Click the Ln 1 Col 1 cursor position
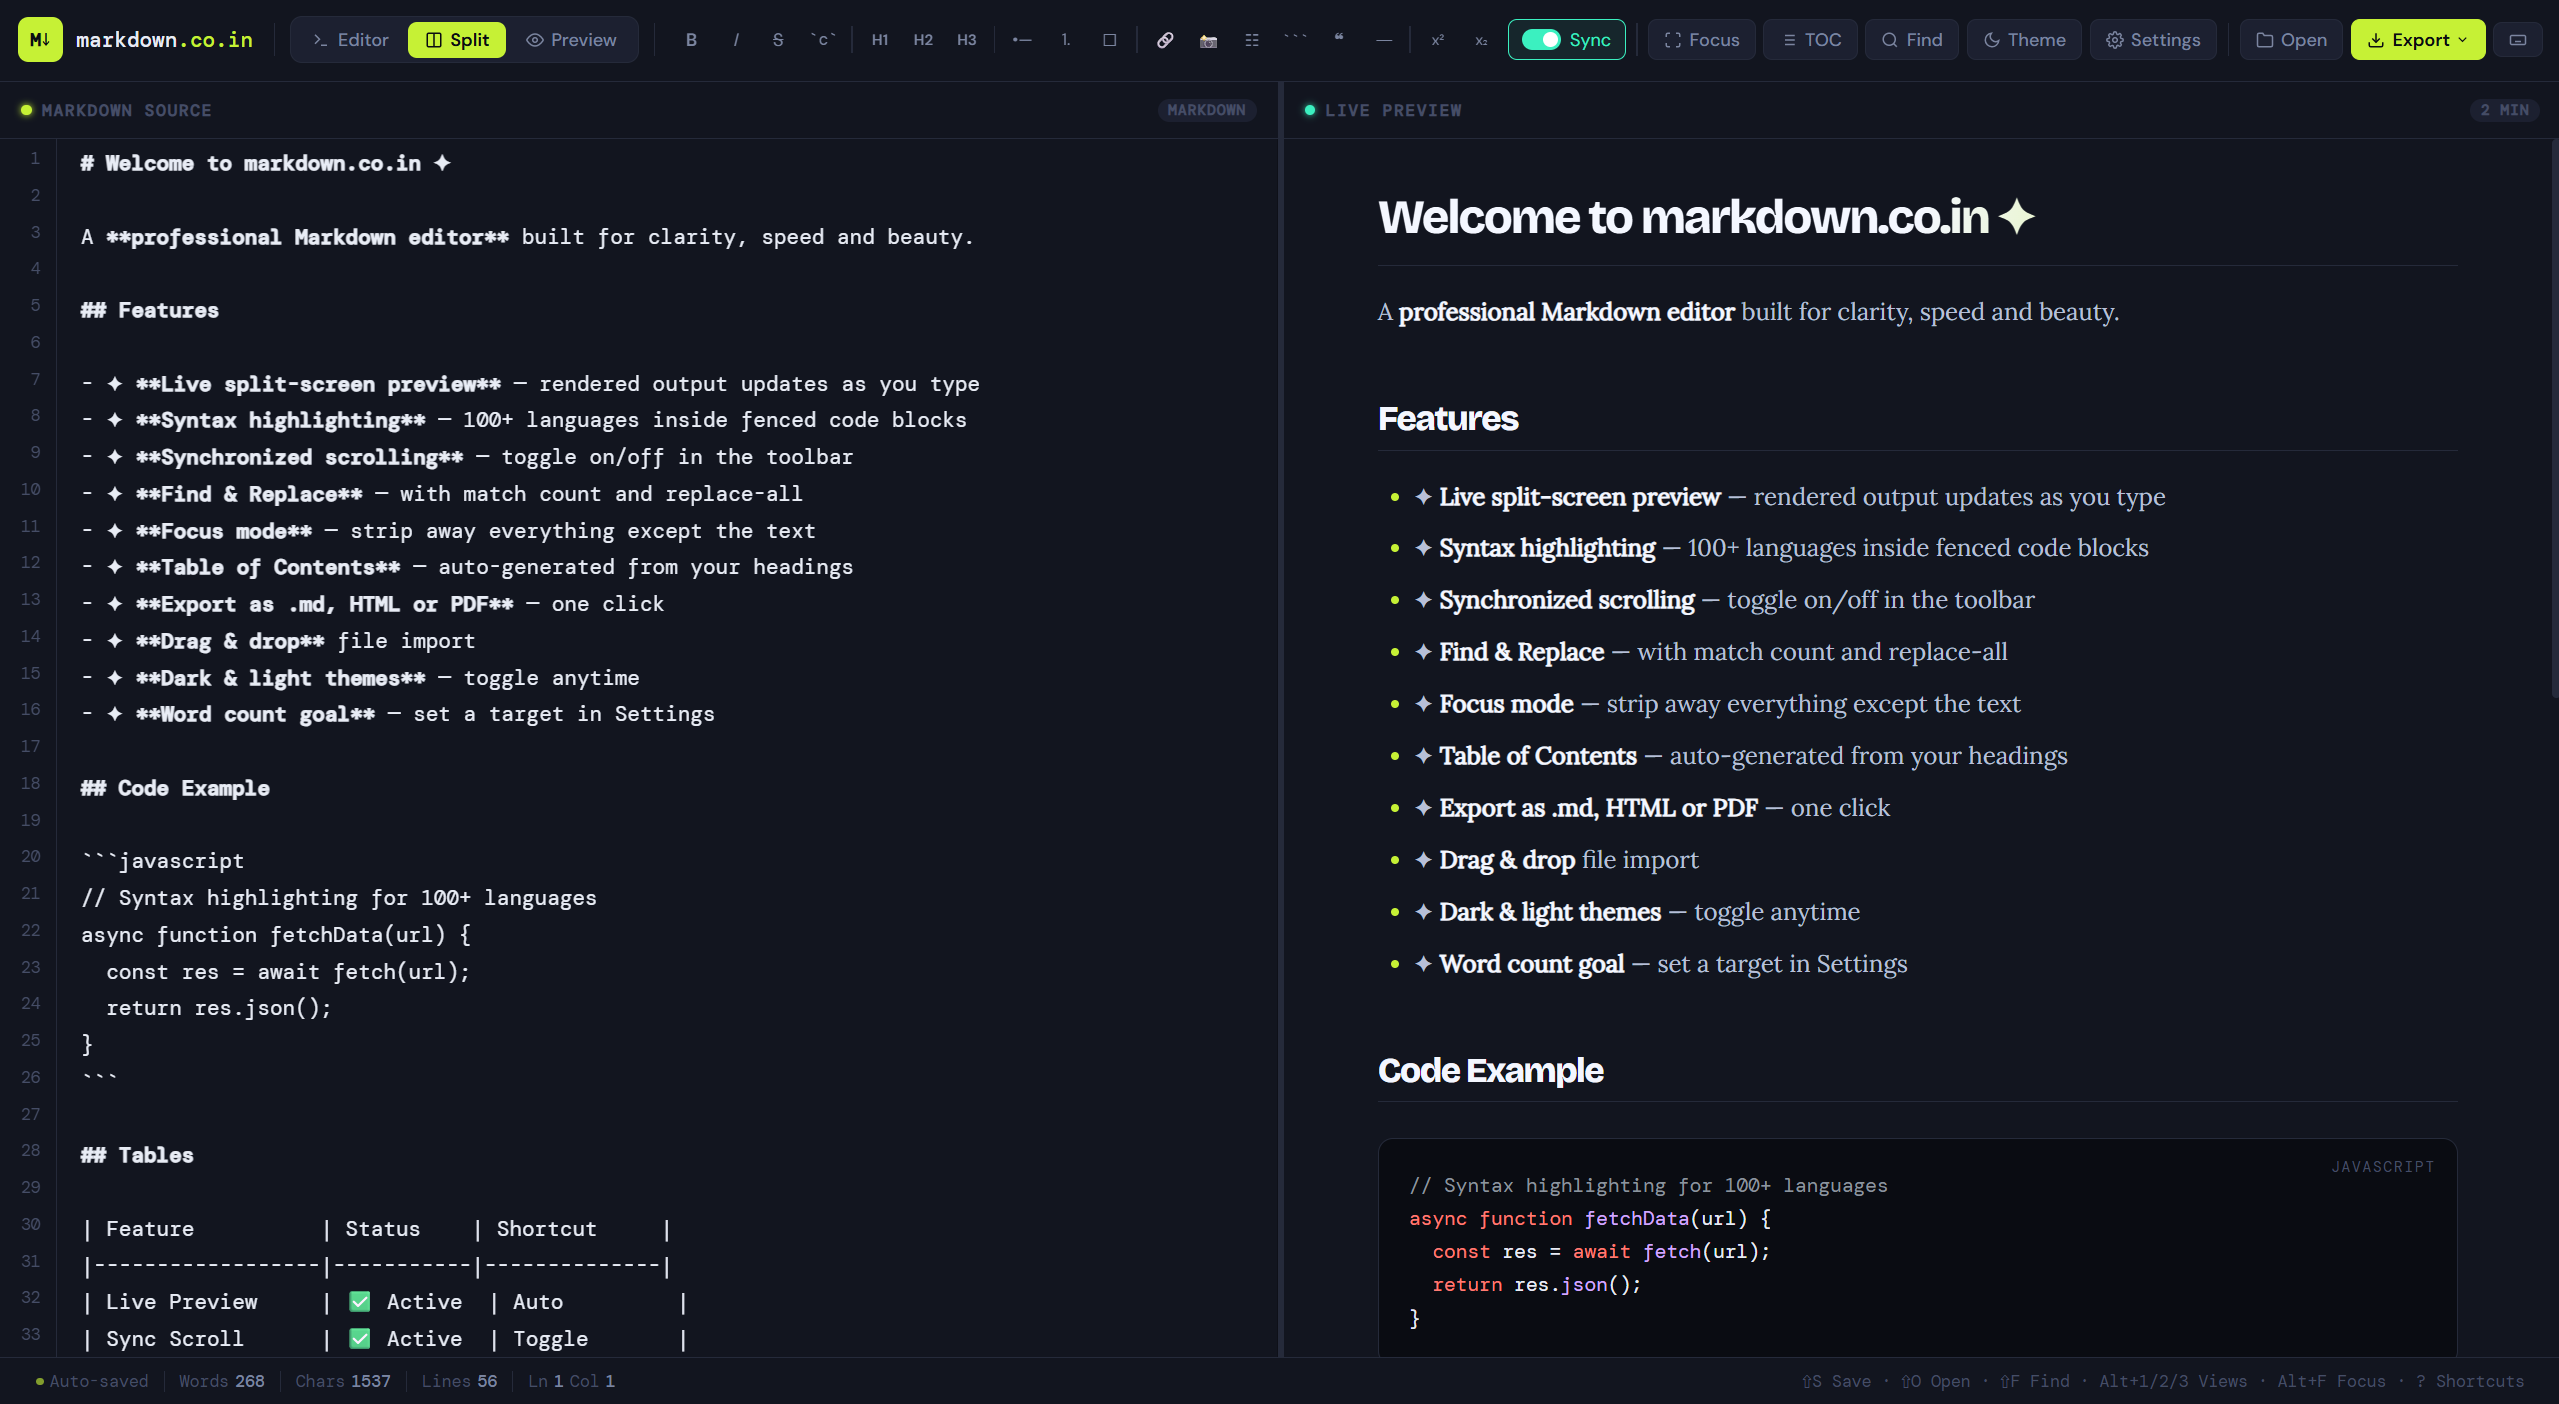Viewport: 2559px width, 1404px height. click(x=571, y=1381)
